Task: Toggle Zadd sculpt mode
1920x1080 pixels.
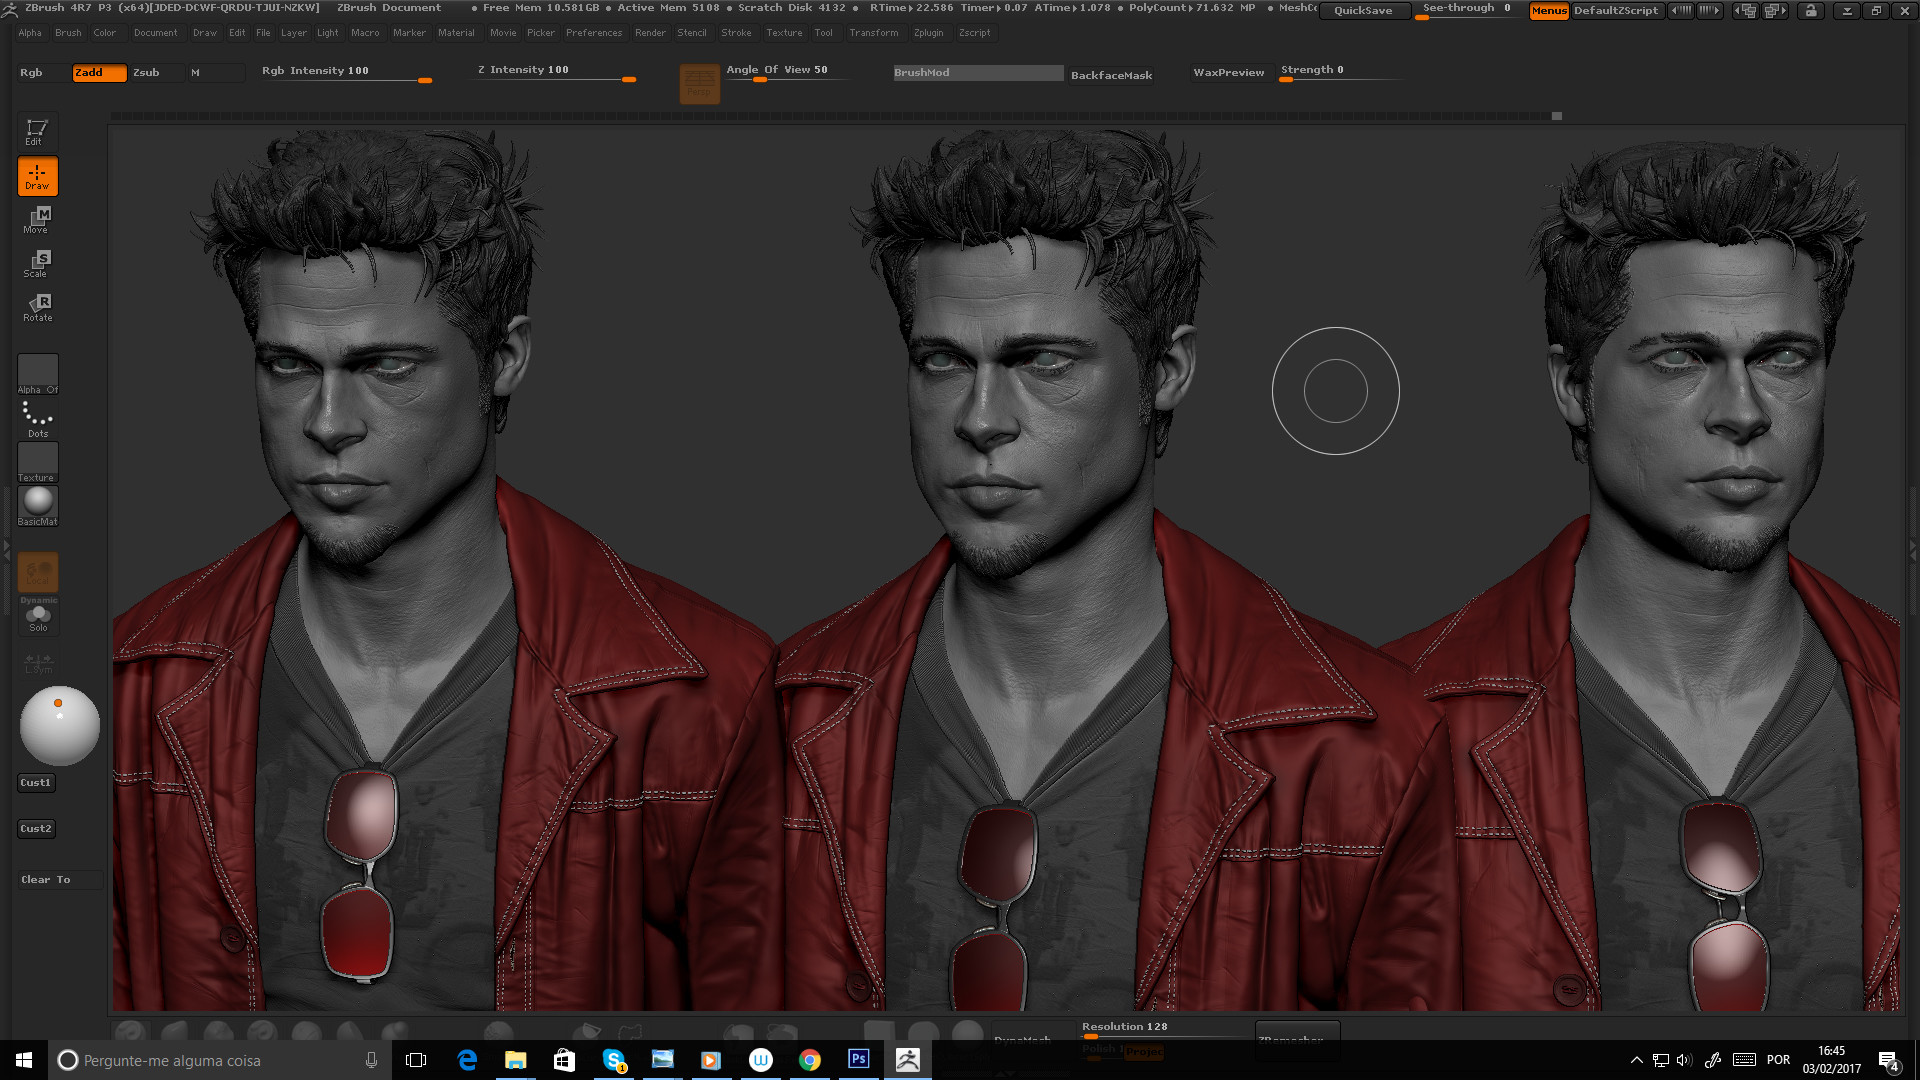Action: tap(99, 73)
